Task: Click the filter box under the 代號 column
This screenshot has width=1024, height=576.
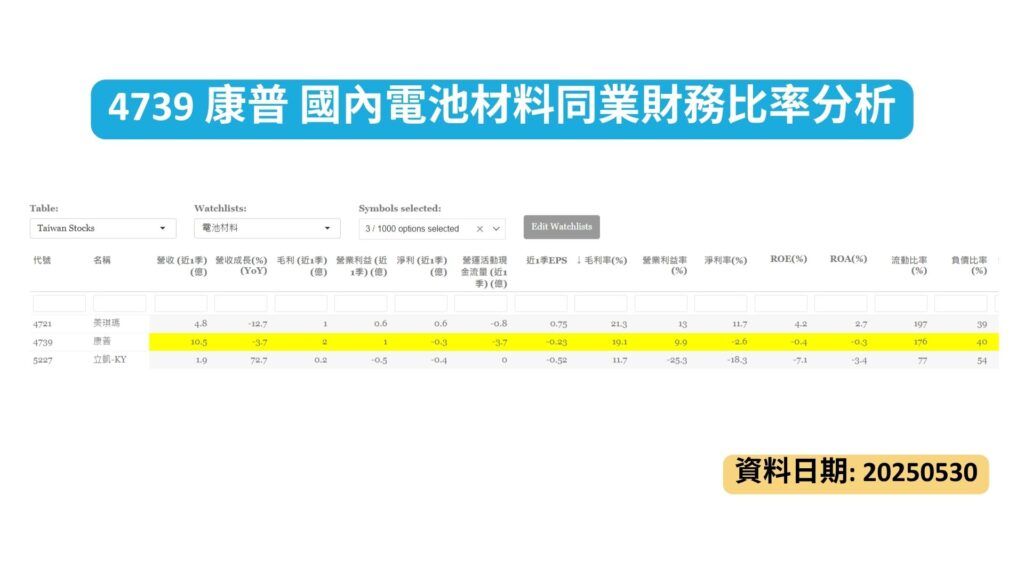Action: [x=57, y=302]
